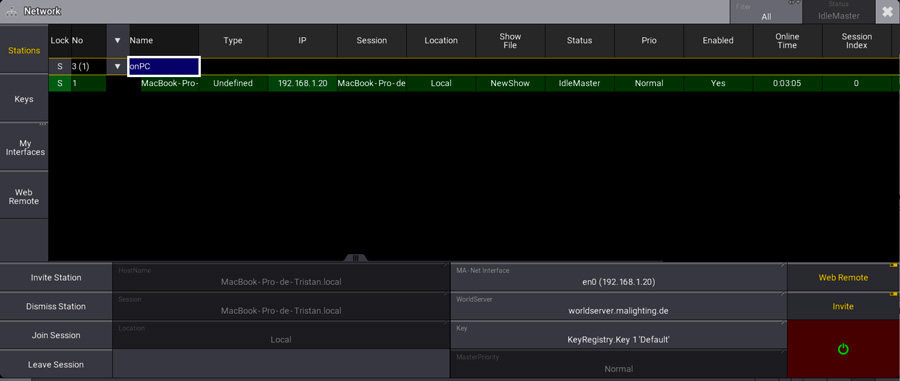The image size is (900, 381).
Task: Edit the WorldServer address field
Action: (x=618, y=306)
